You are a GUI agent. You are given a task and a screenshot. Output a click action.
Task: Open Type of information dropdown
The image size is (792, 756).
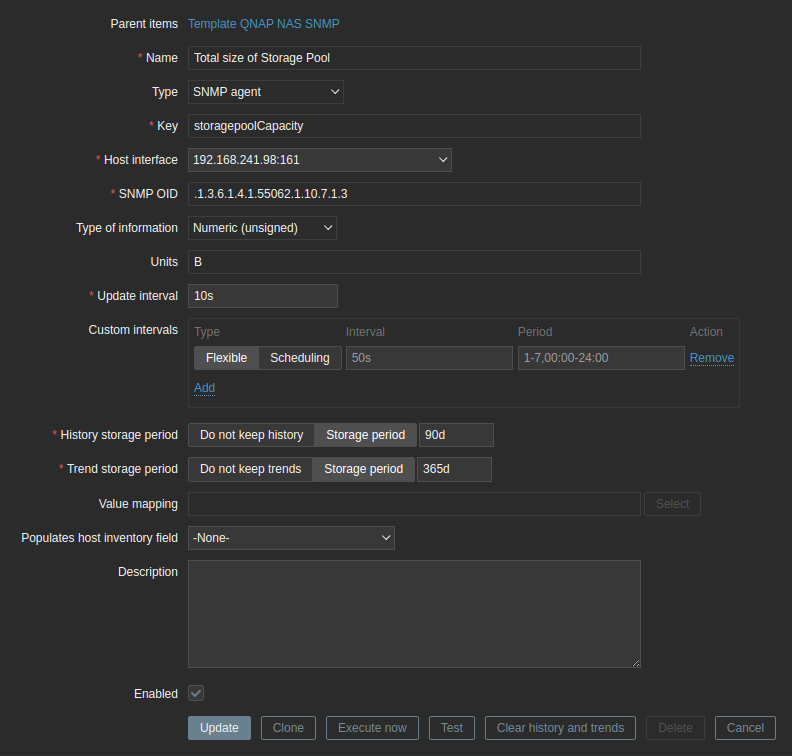[x=262, y=228]
